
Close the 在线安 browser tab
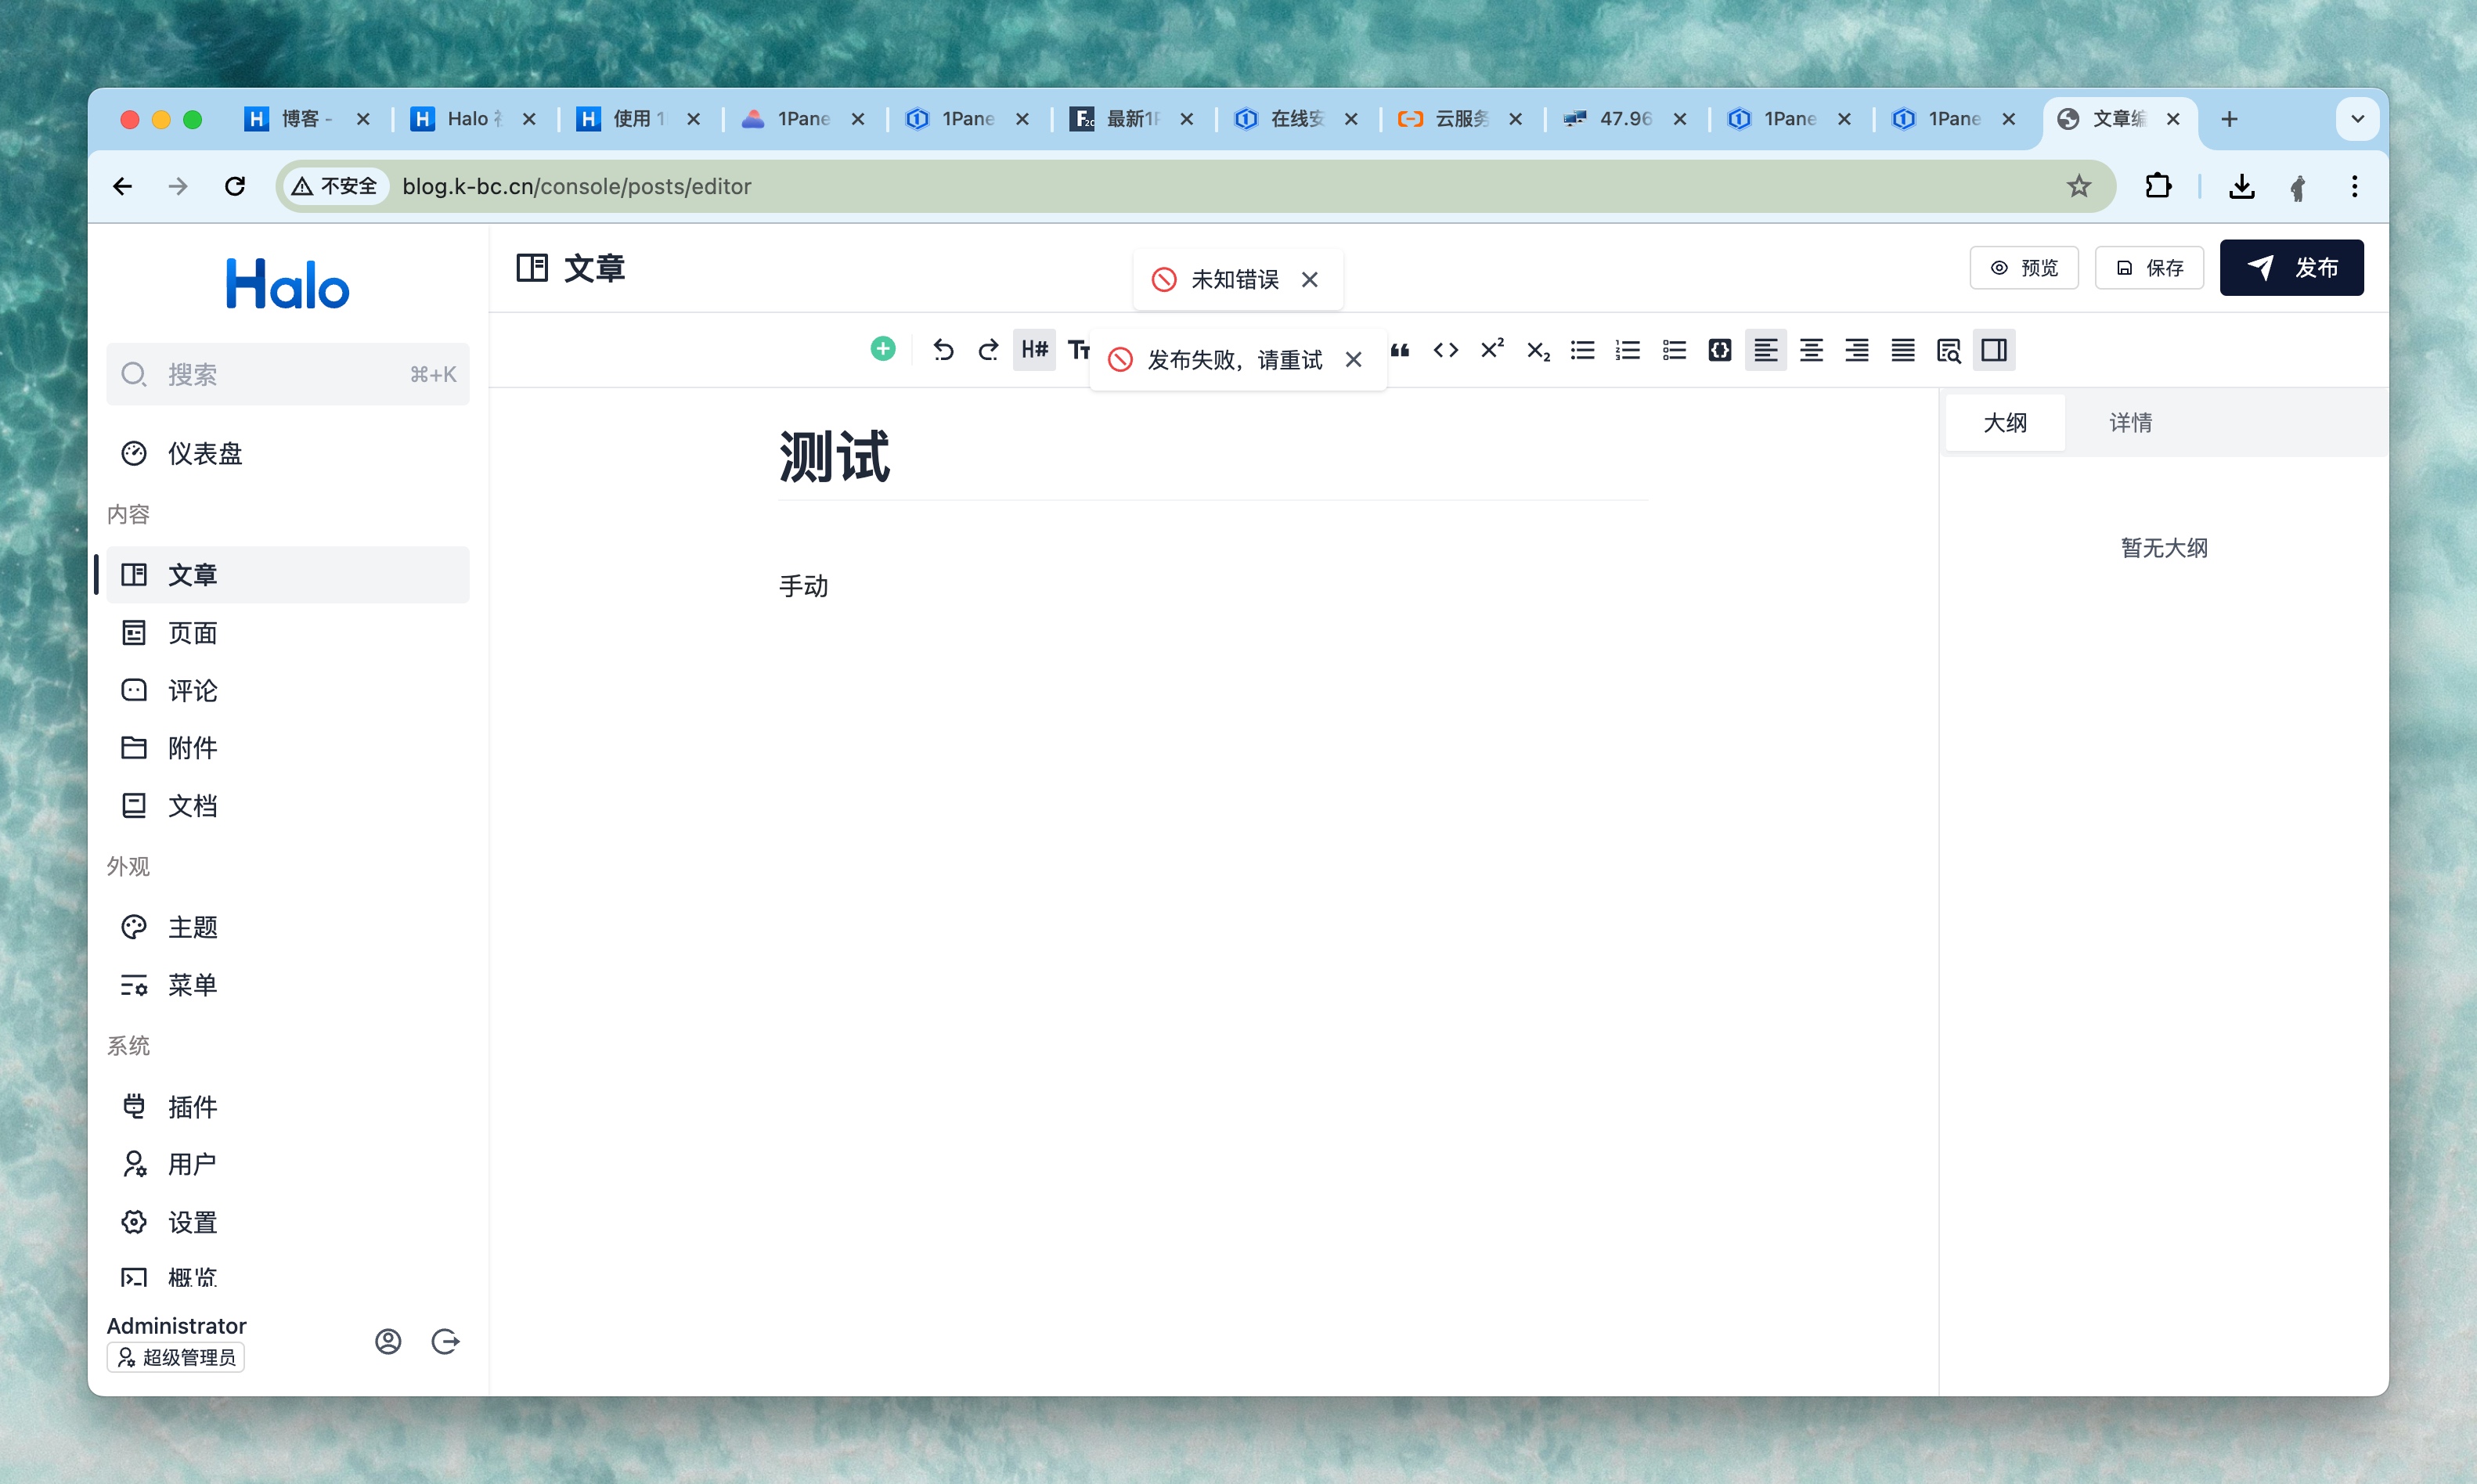tap(1351, 119)
